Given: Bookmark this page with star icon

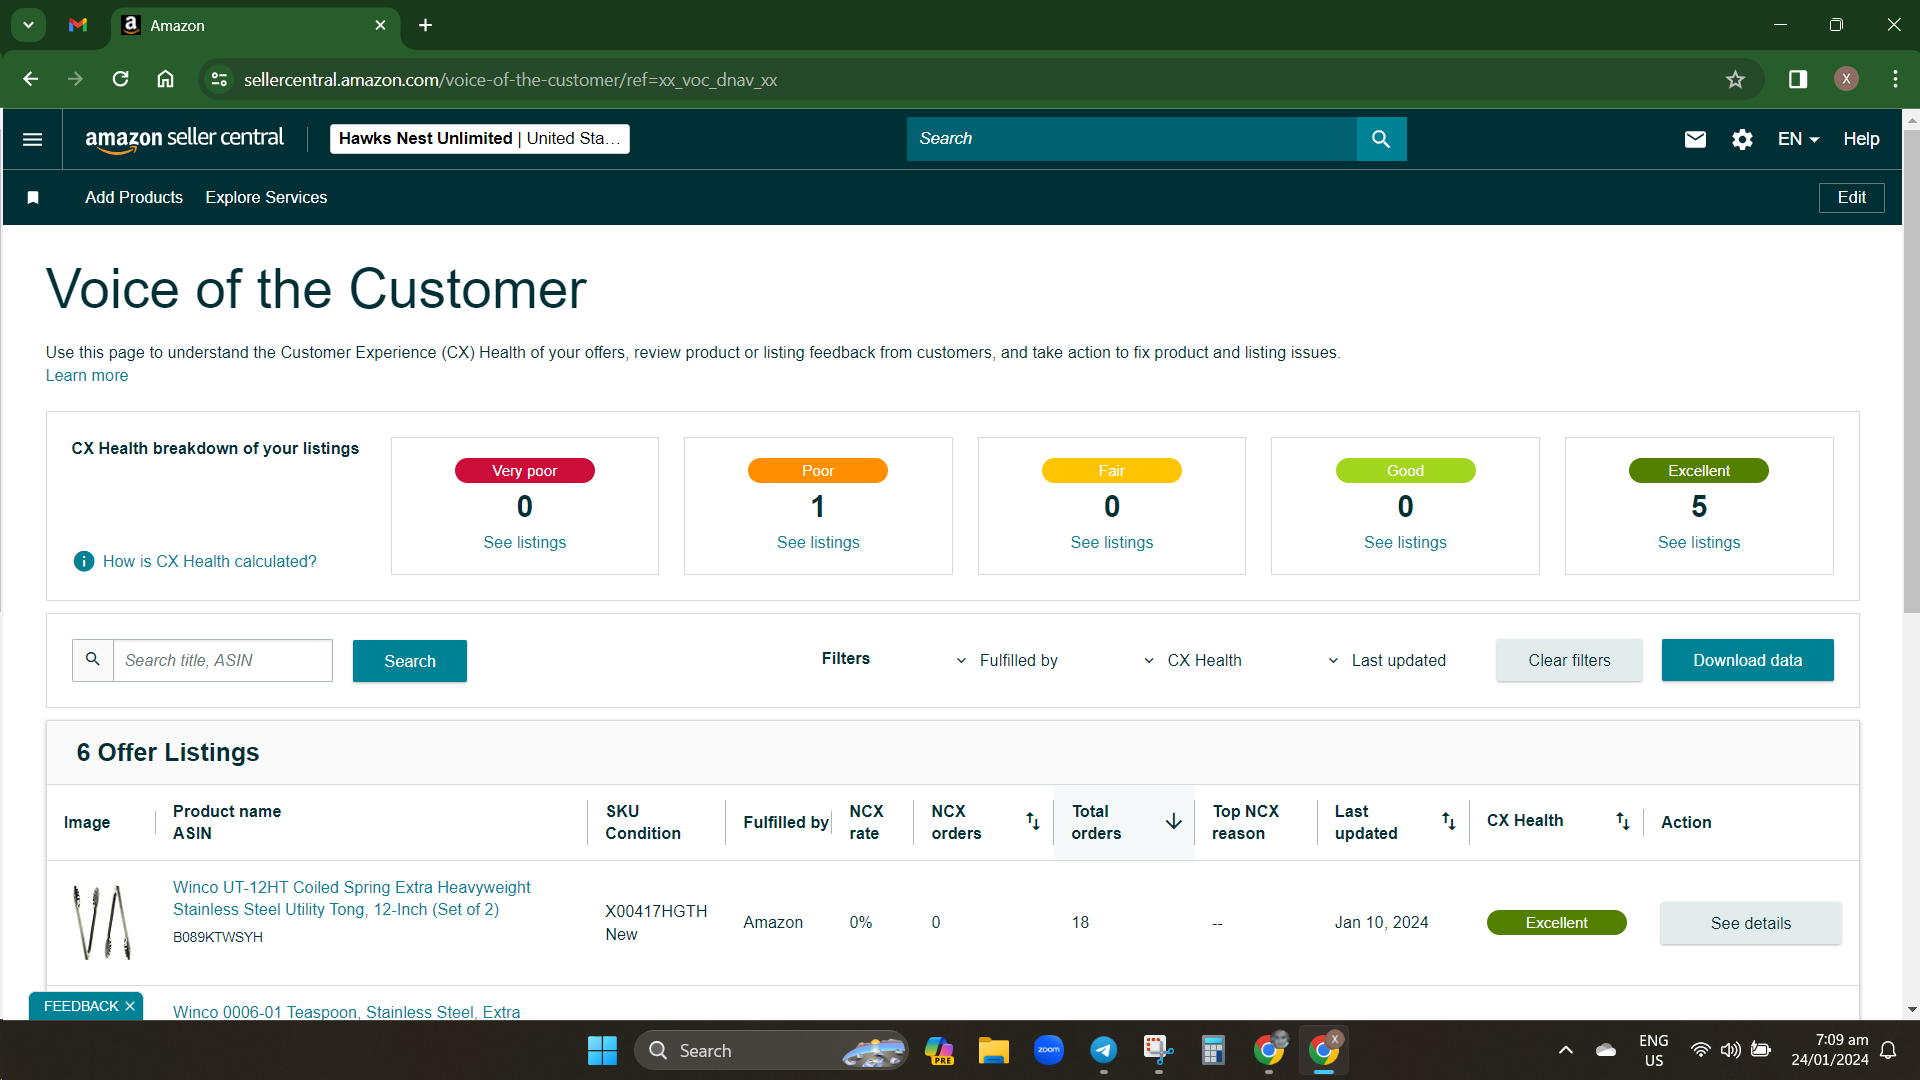Looking at the screenshot, I should (x=1735, y=79).
